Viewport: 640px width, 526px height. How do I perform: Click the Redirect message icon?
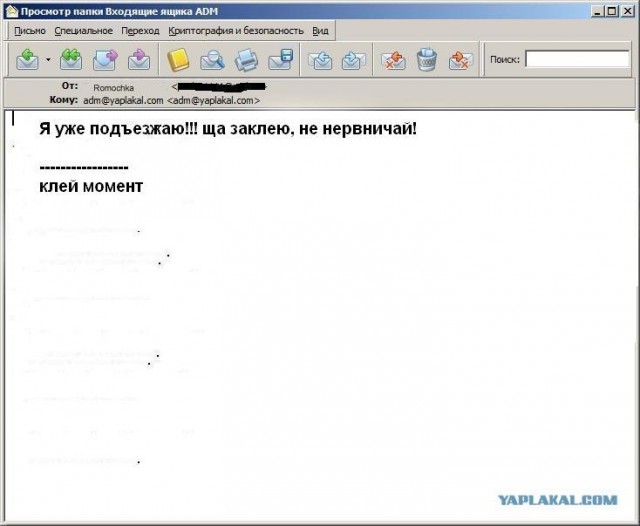pyautogui.click(x=139, y=60)
